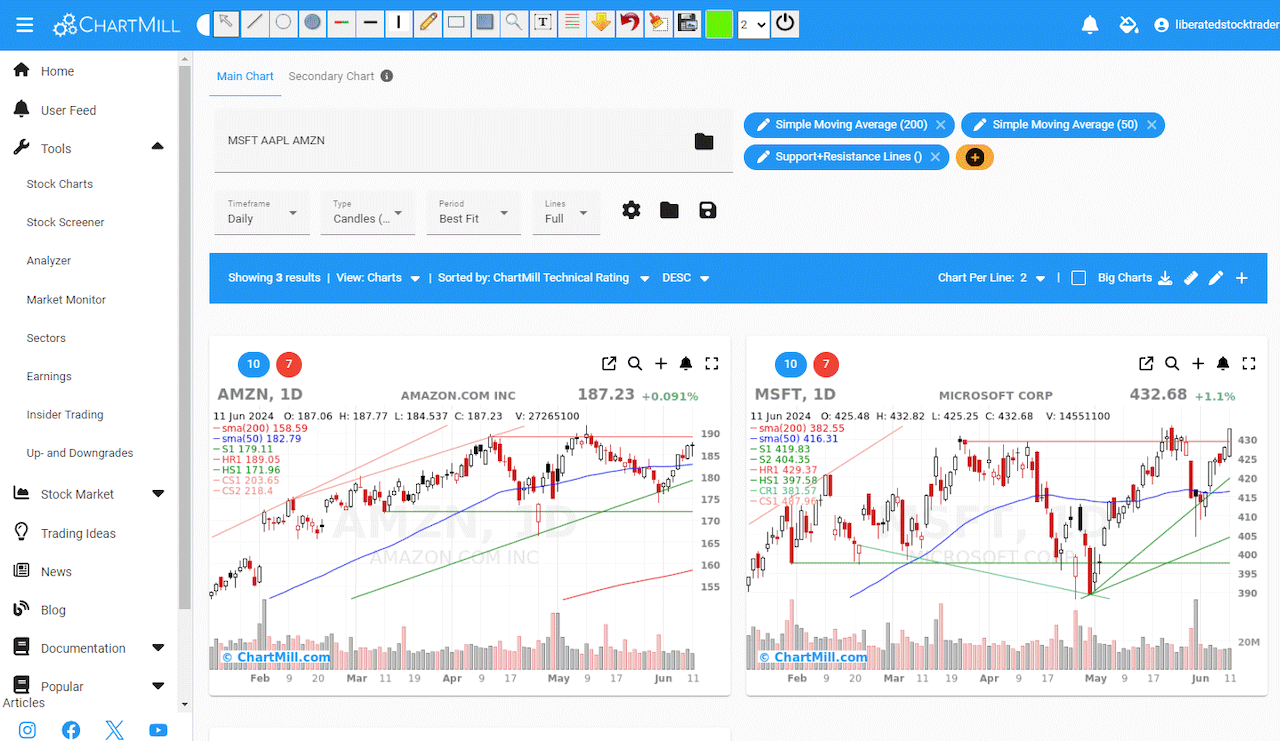Go to Insider Trading page
1280x741 pixels.
pyautogui.click(x=65, y=415)
